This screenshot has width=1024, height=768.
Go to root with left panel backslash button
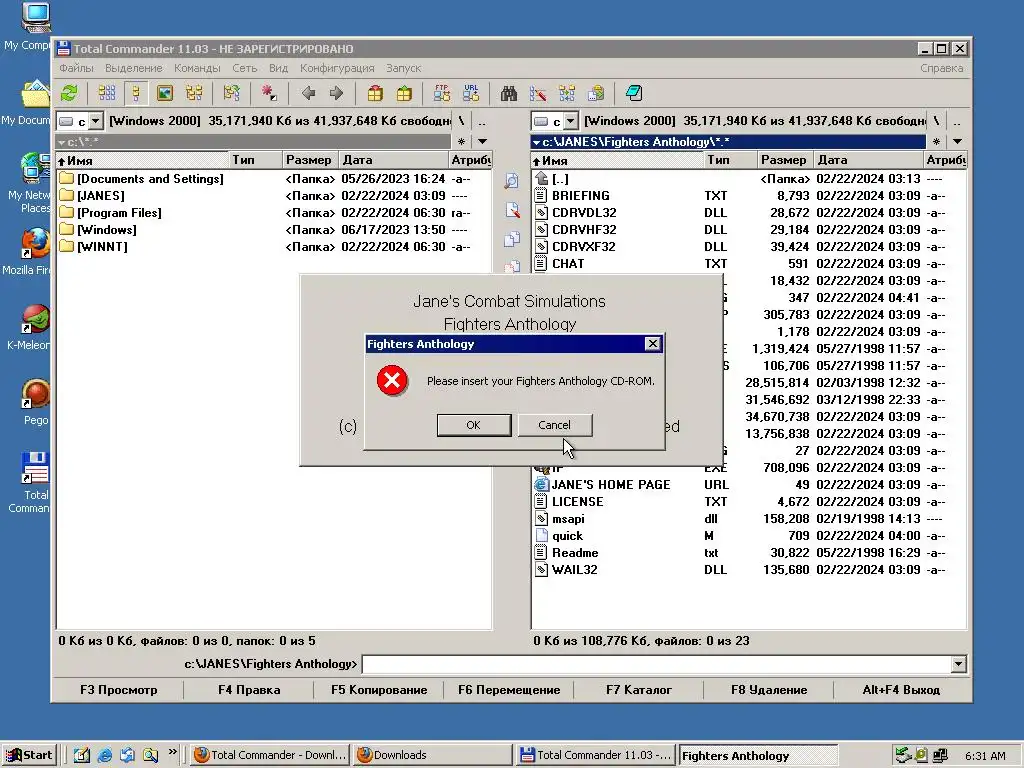461,121
